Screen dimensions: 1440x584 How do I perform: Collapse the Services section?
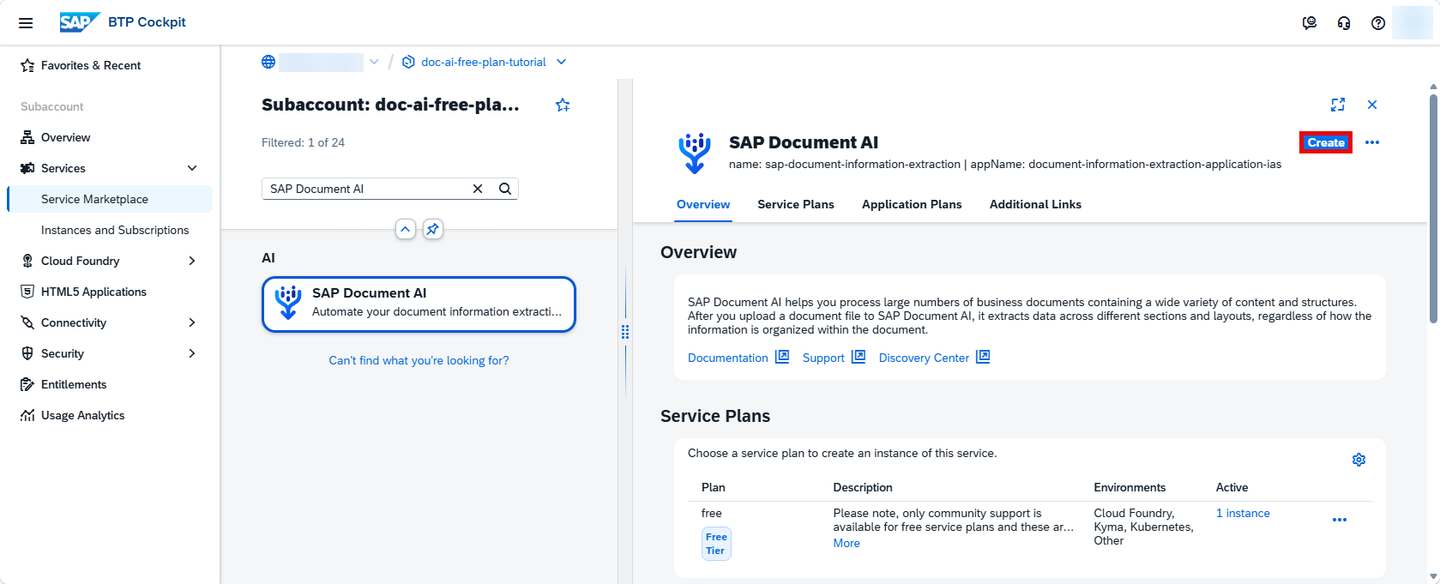pos(192,168)
